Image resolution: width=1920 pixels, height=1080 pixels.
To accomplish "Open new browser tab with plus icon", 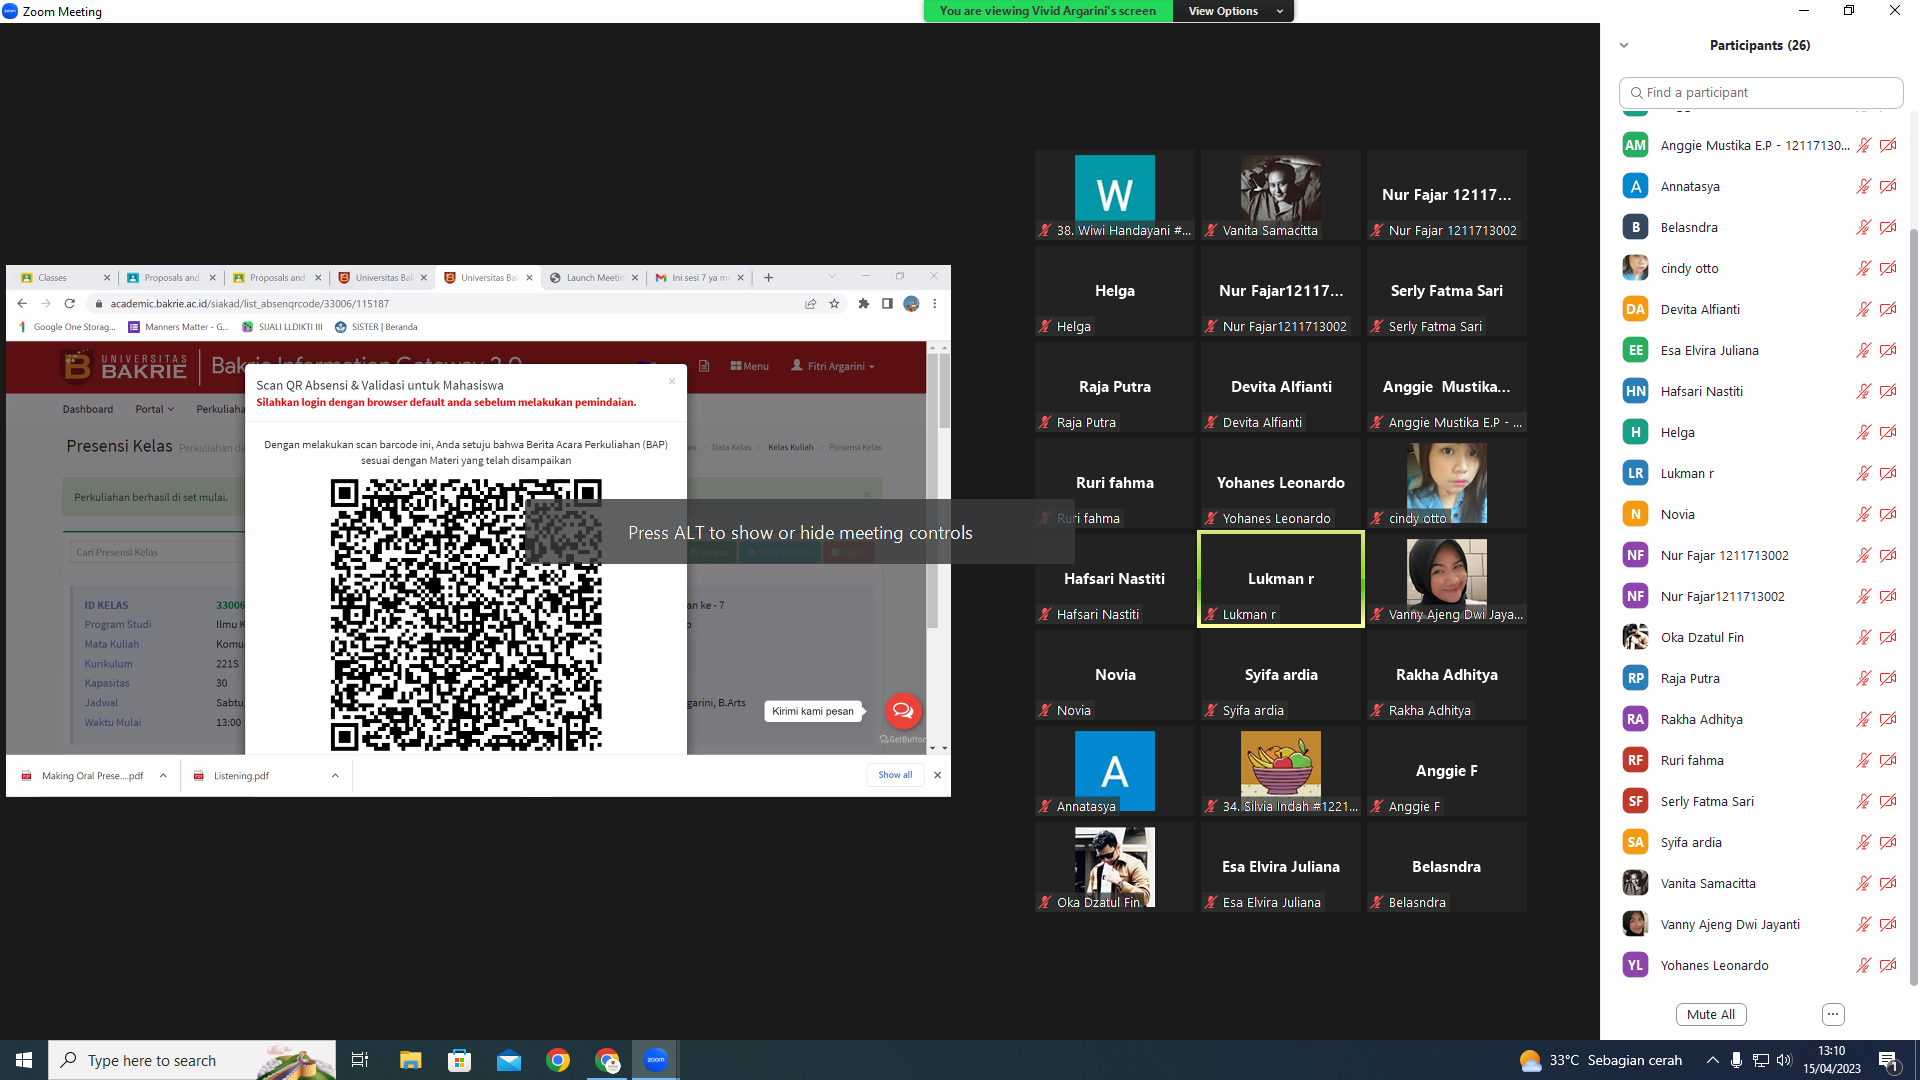I will (x=768, y=278).
